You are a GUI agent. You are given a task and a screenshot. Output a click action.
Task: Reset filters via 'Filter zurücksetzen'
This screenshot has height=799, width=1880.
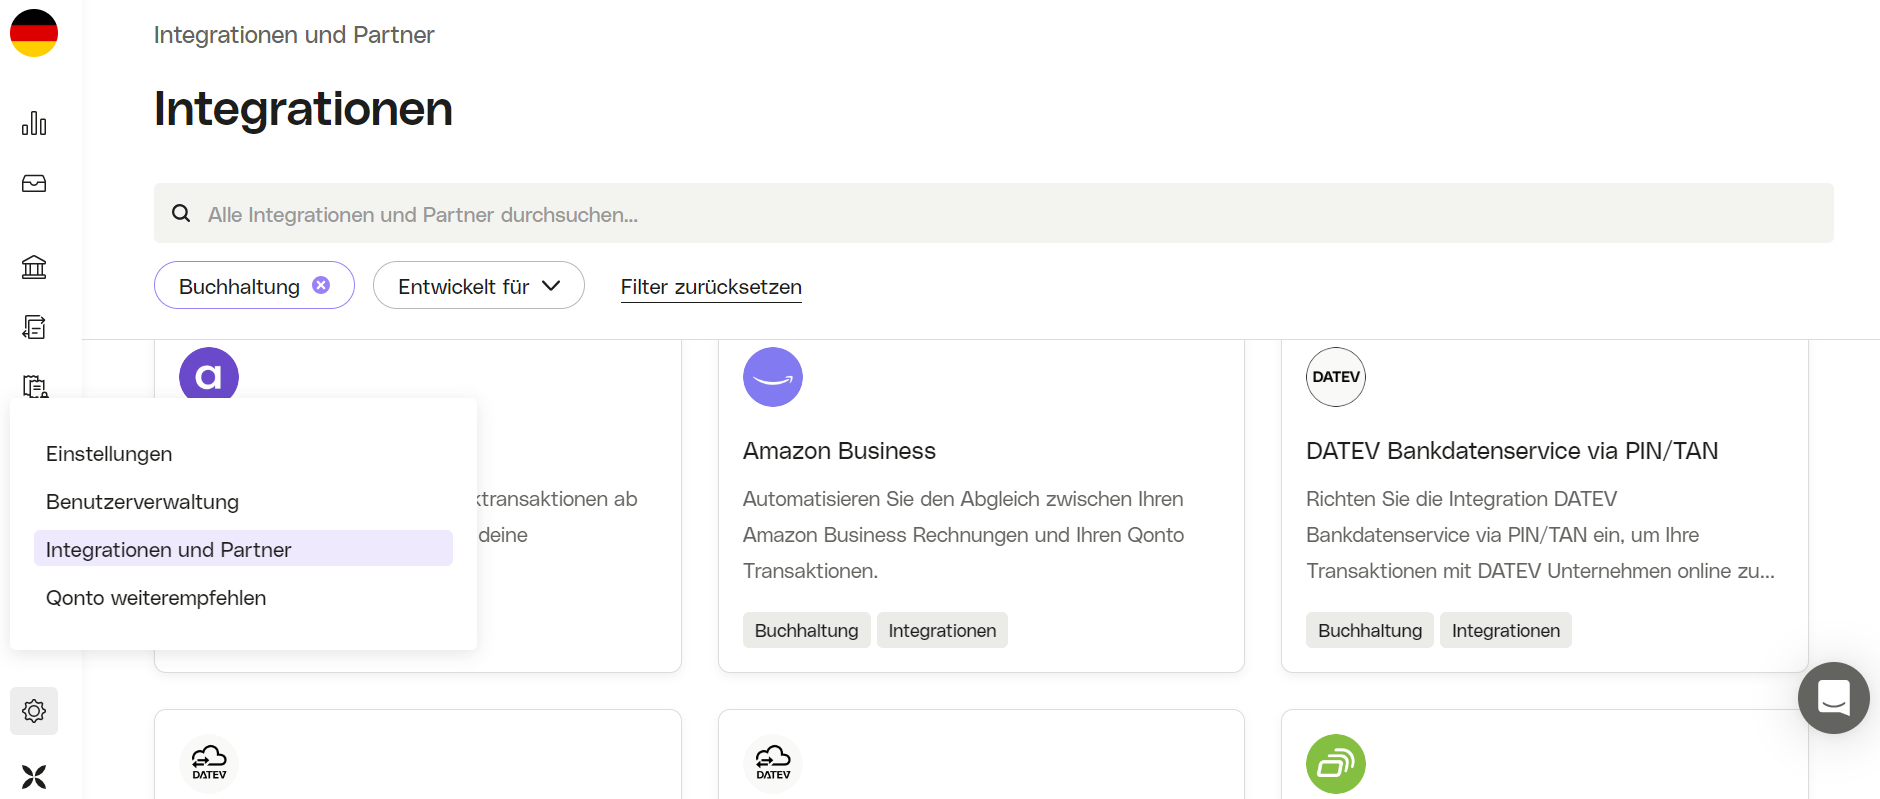[711, 287]
